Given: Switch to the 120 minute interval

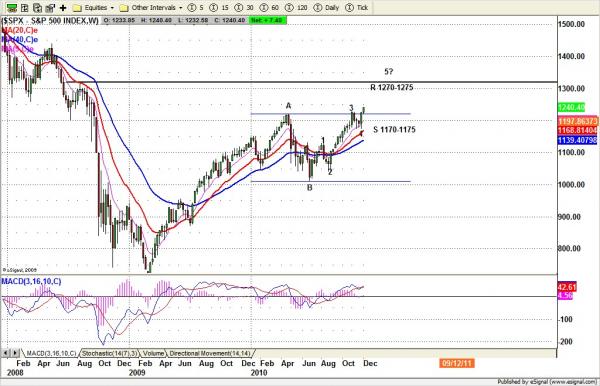Looking at the screenshot, I should pyautogui.click(x=297, y=8).
